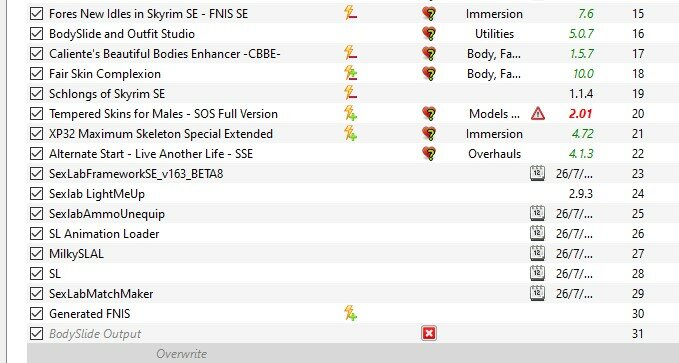The height and width of the screenshot is (363, 679).
Task: Click conflict icon on Tempered Skins for Males
Action: coord(350,113)
